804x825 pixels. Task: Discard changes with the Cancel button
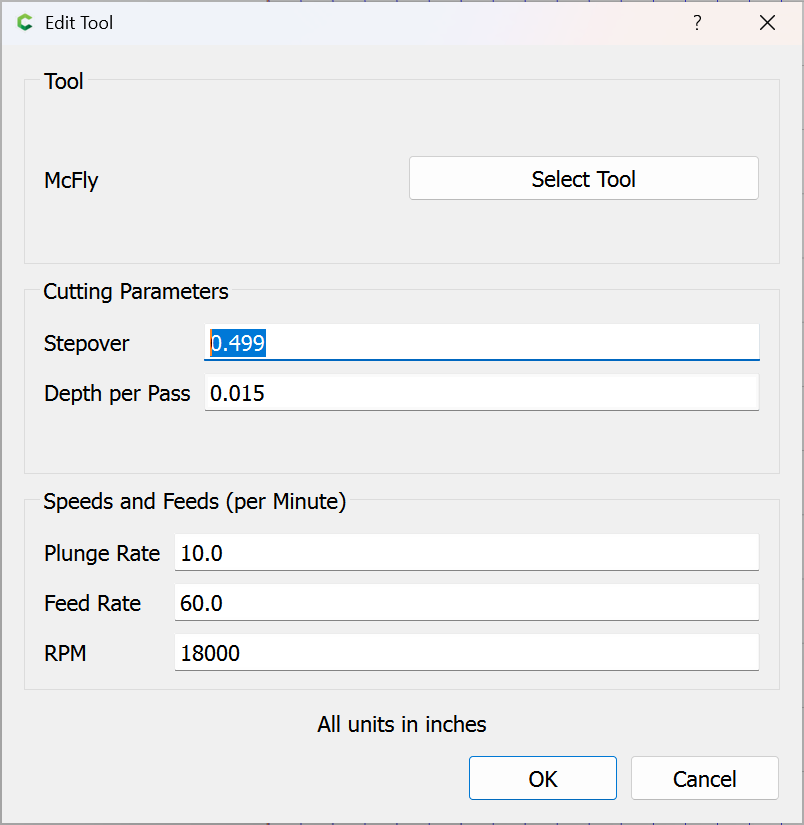[704, 779]
